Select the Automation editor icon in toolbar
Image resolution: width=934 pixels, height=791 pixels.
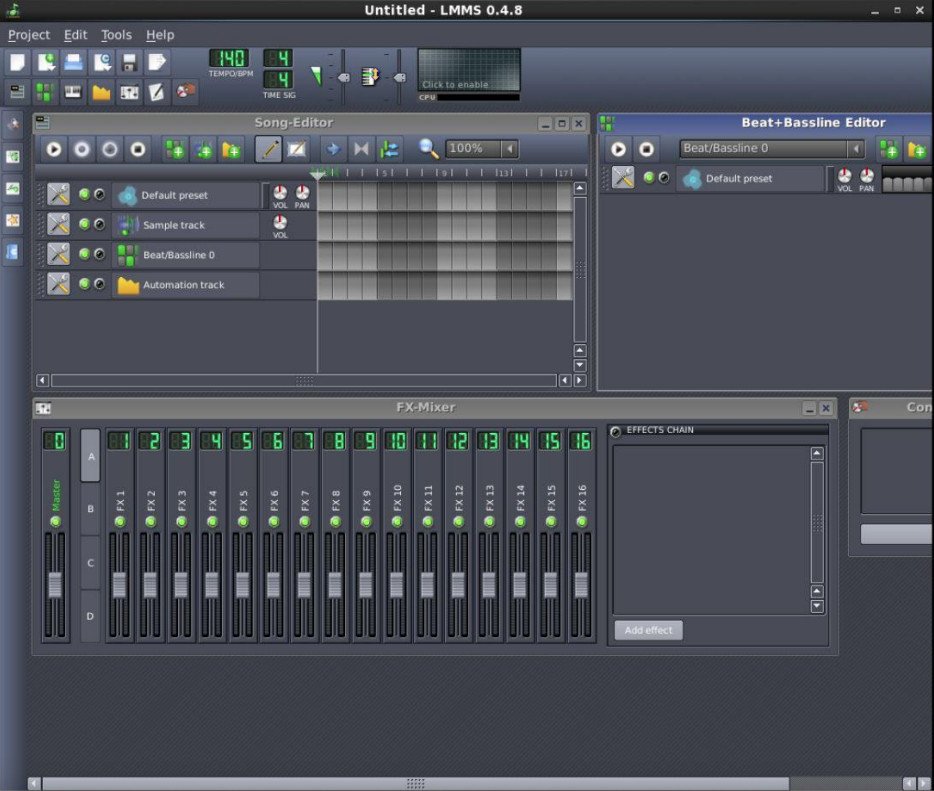click(100, 92)
